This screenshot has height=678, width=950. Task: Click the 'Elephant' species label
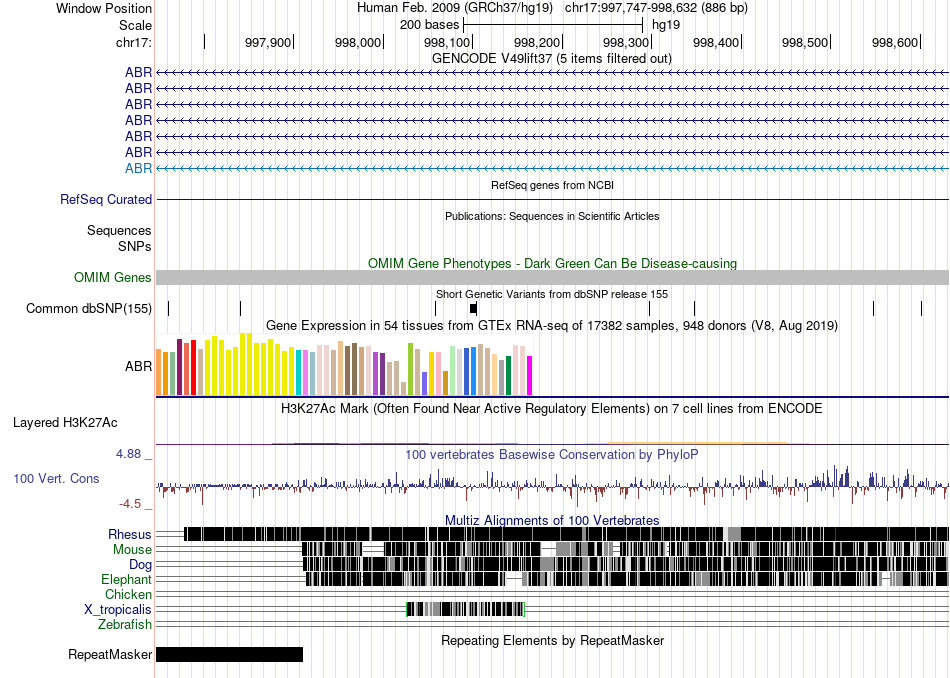pyautogui.click(x=126, y=580)
